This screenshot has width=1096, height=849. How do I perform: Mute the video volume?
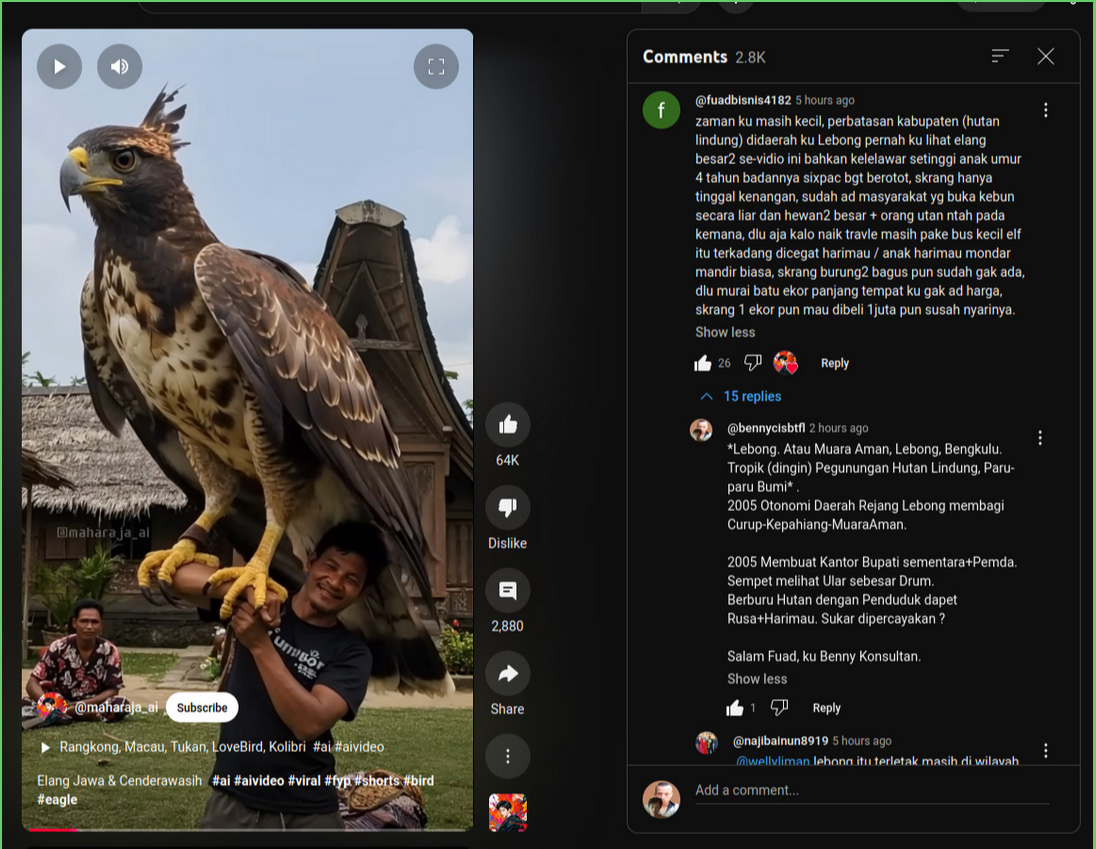tap(120, 66)
